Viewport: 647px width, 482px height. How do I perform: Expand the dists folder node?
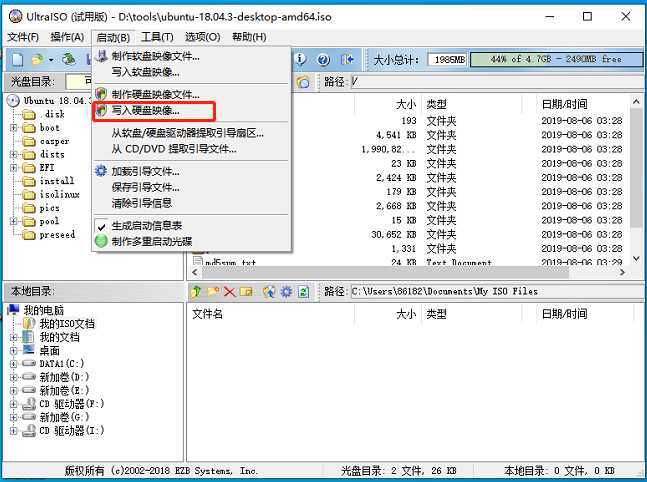tap(14, 154)
